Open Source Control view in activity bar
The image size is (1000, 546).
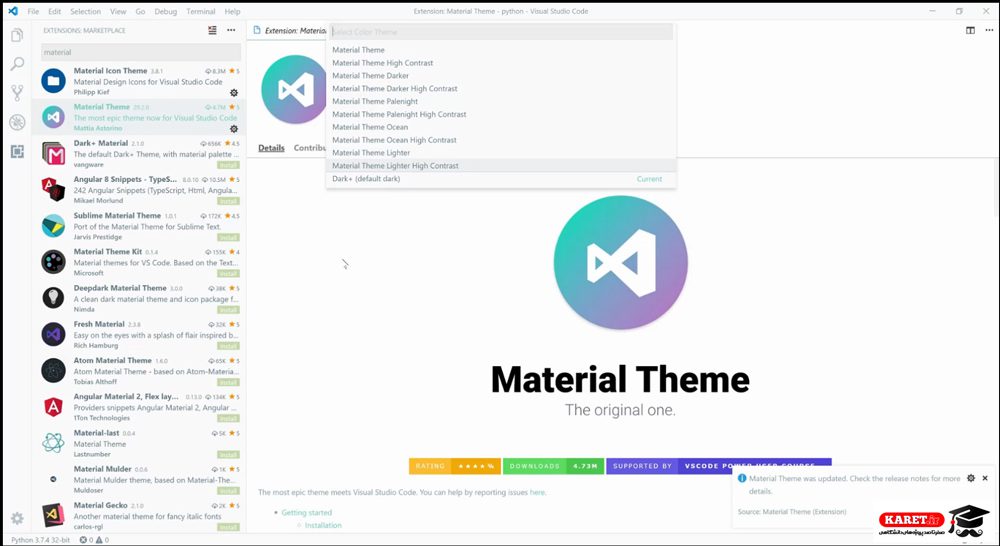[x=17, y=93]
